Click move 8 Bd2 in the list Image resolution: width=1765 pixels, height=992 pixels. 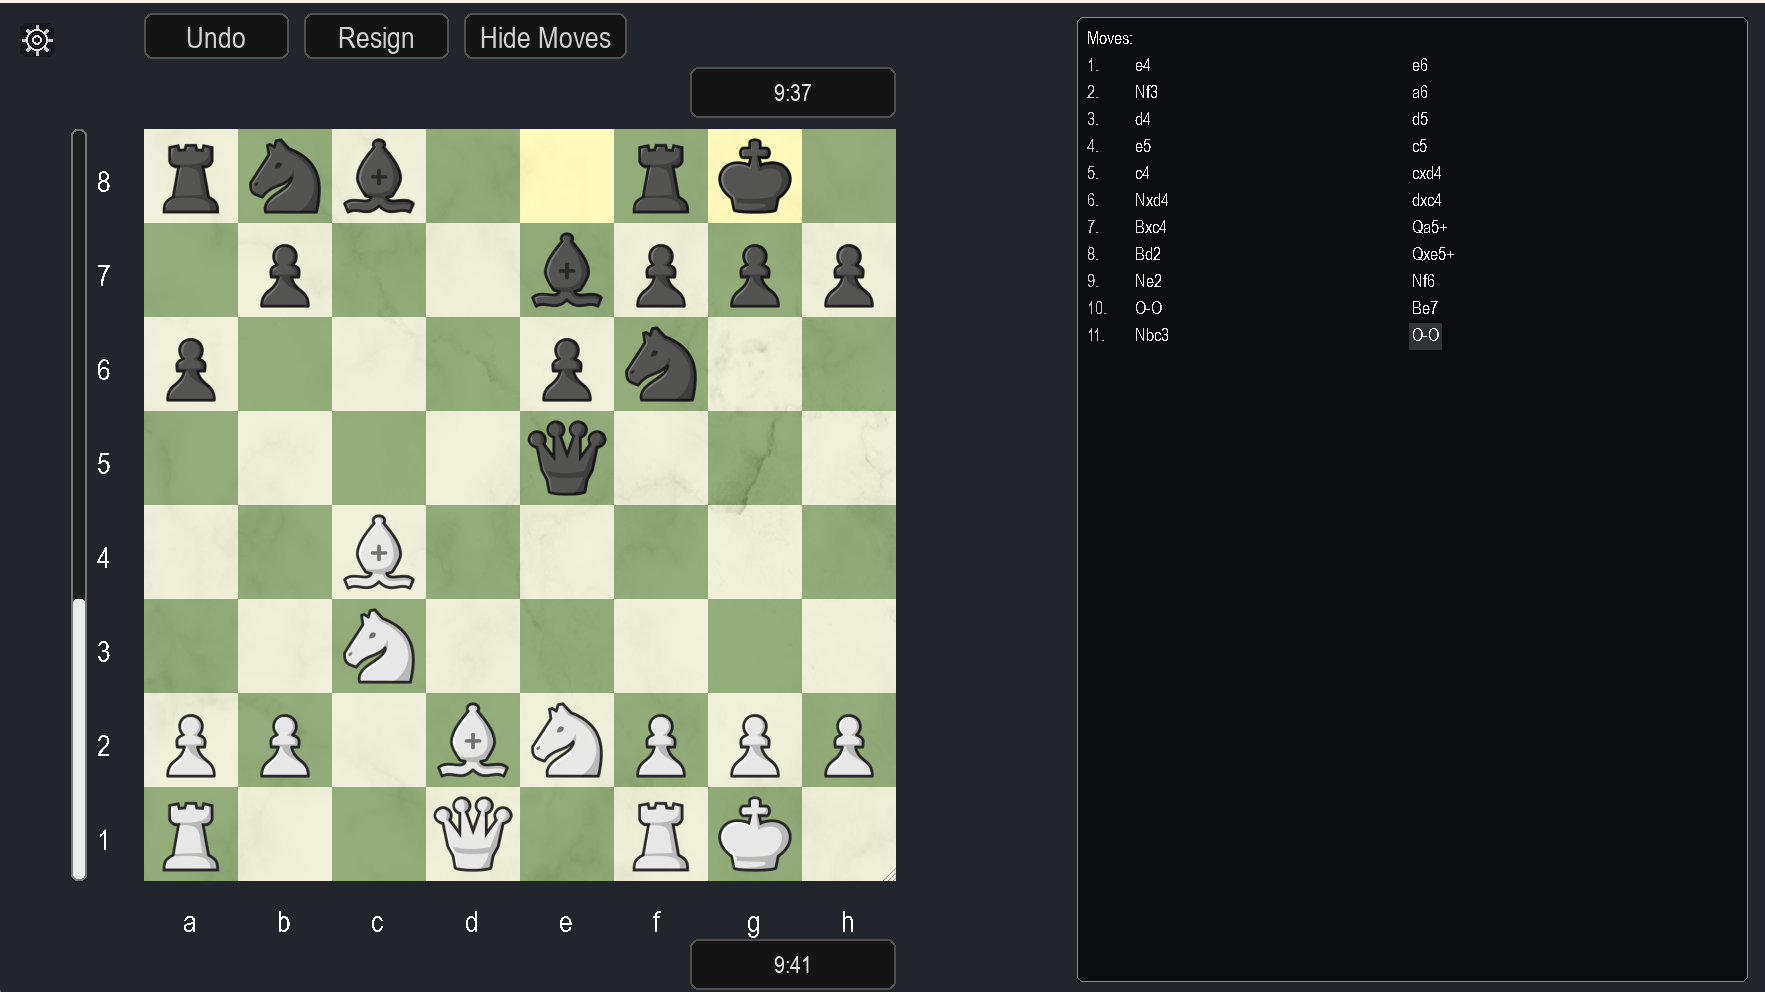coord(1147,254)
